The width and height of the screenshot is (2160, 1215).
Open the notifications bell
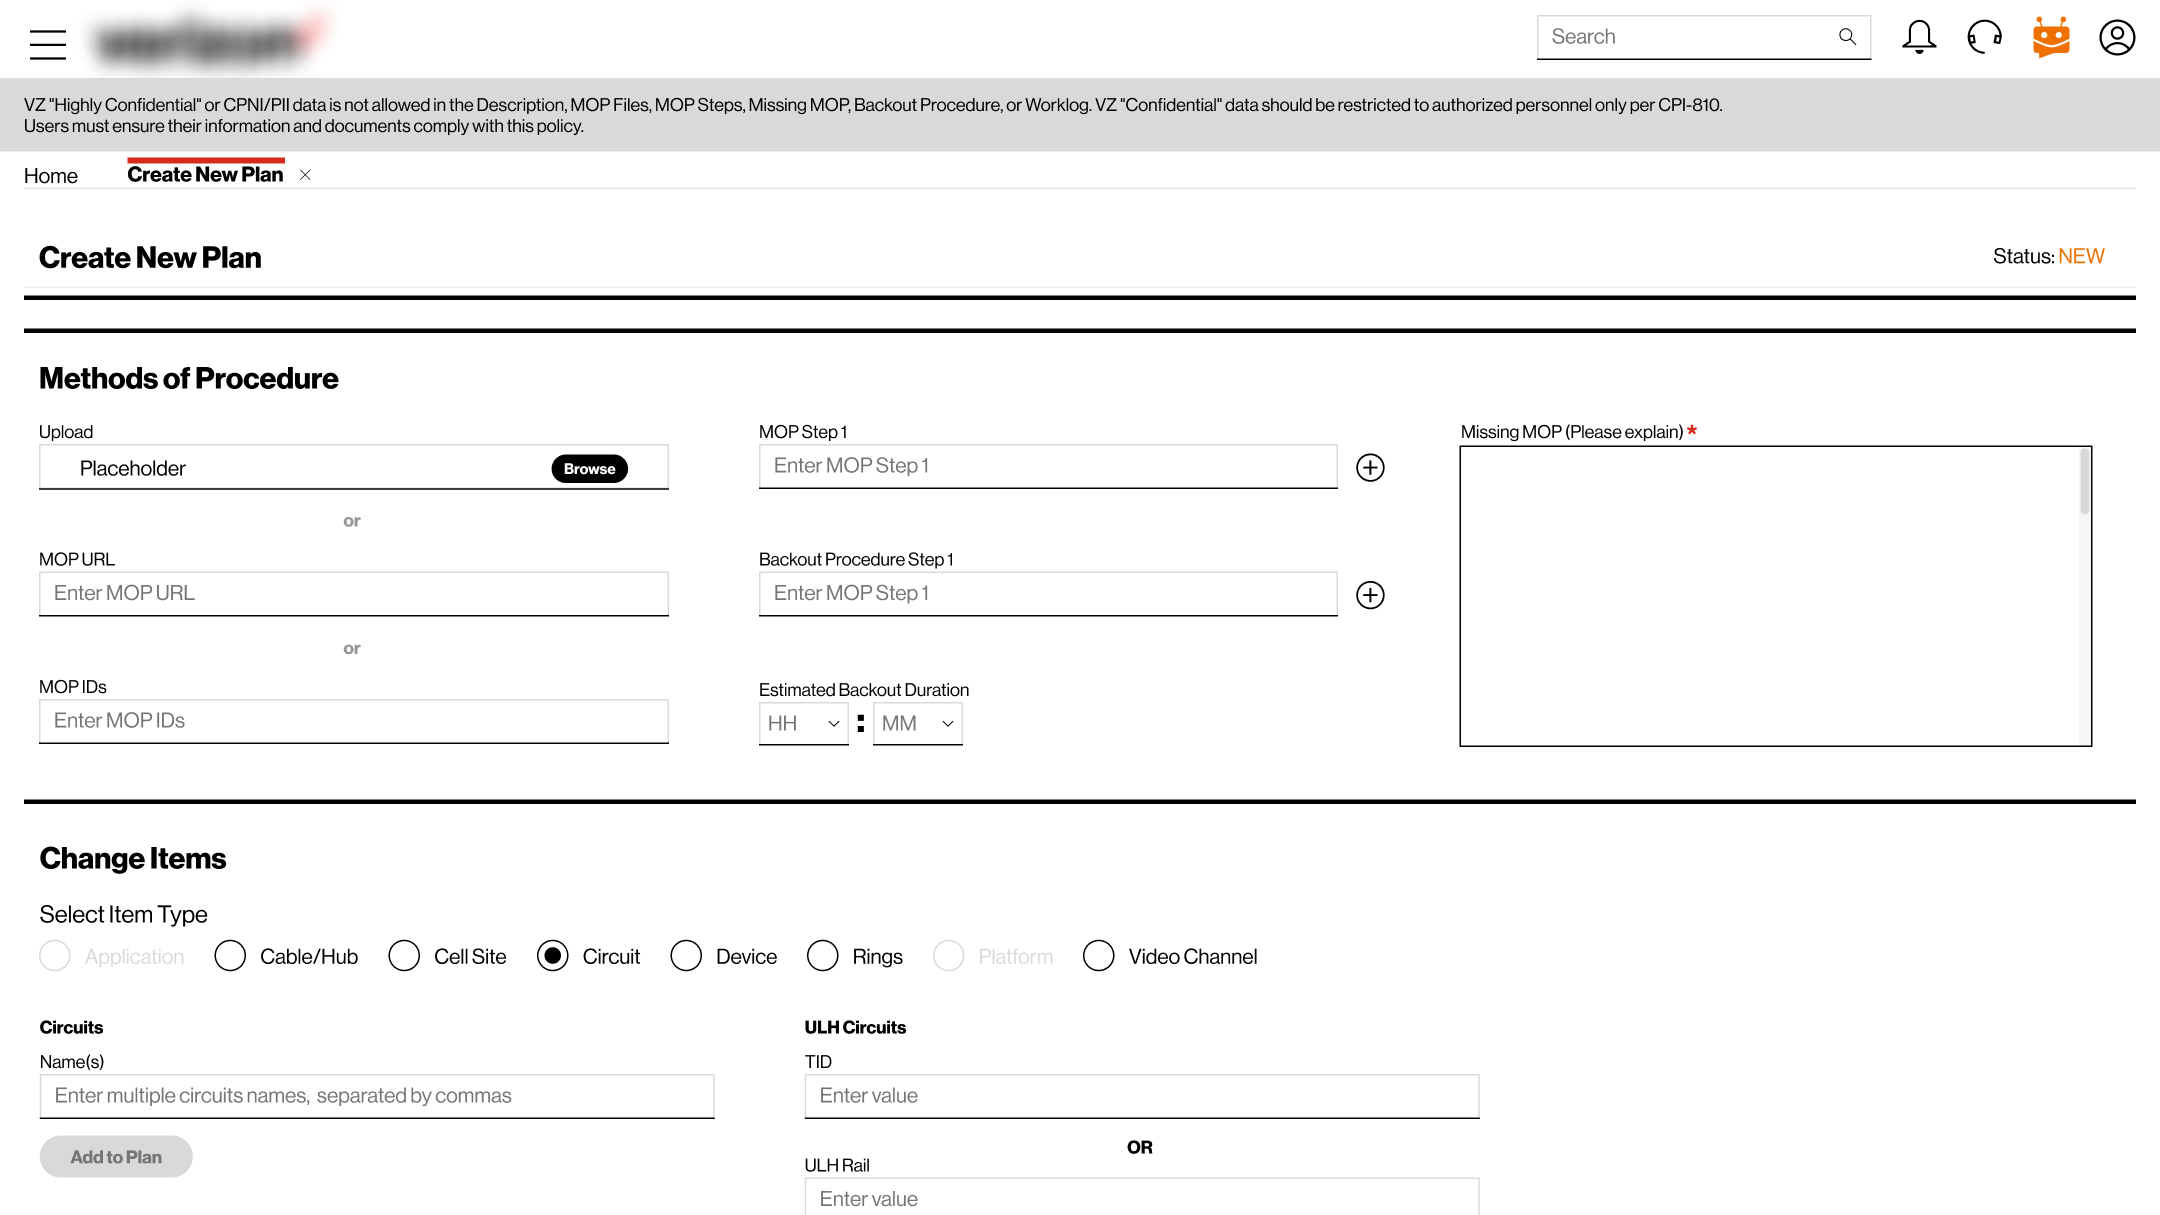(1918, 37)
